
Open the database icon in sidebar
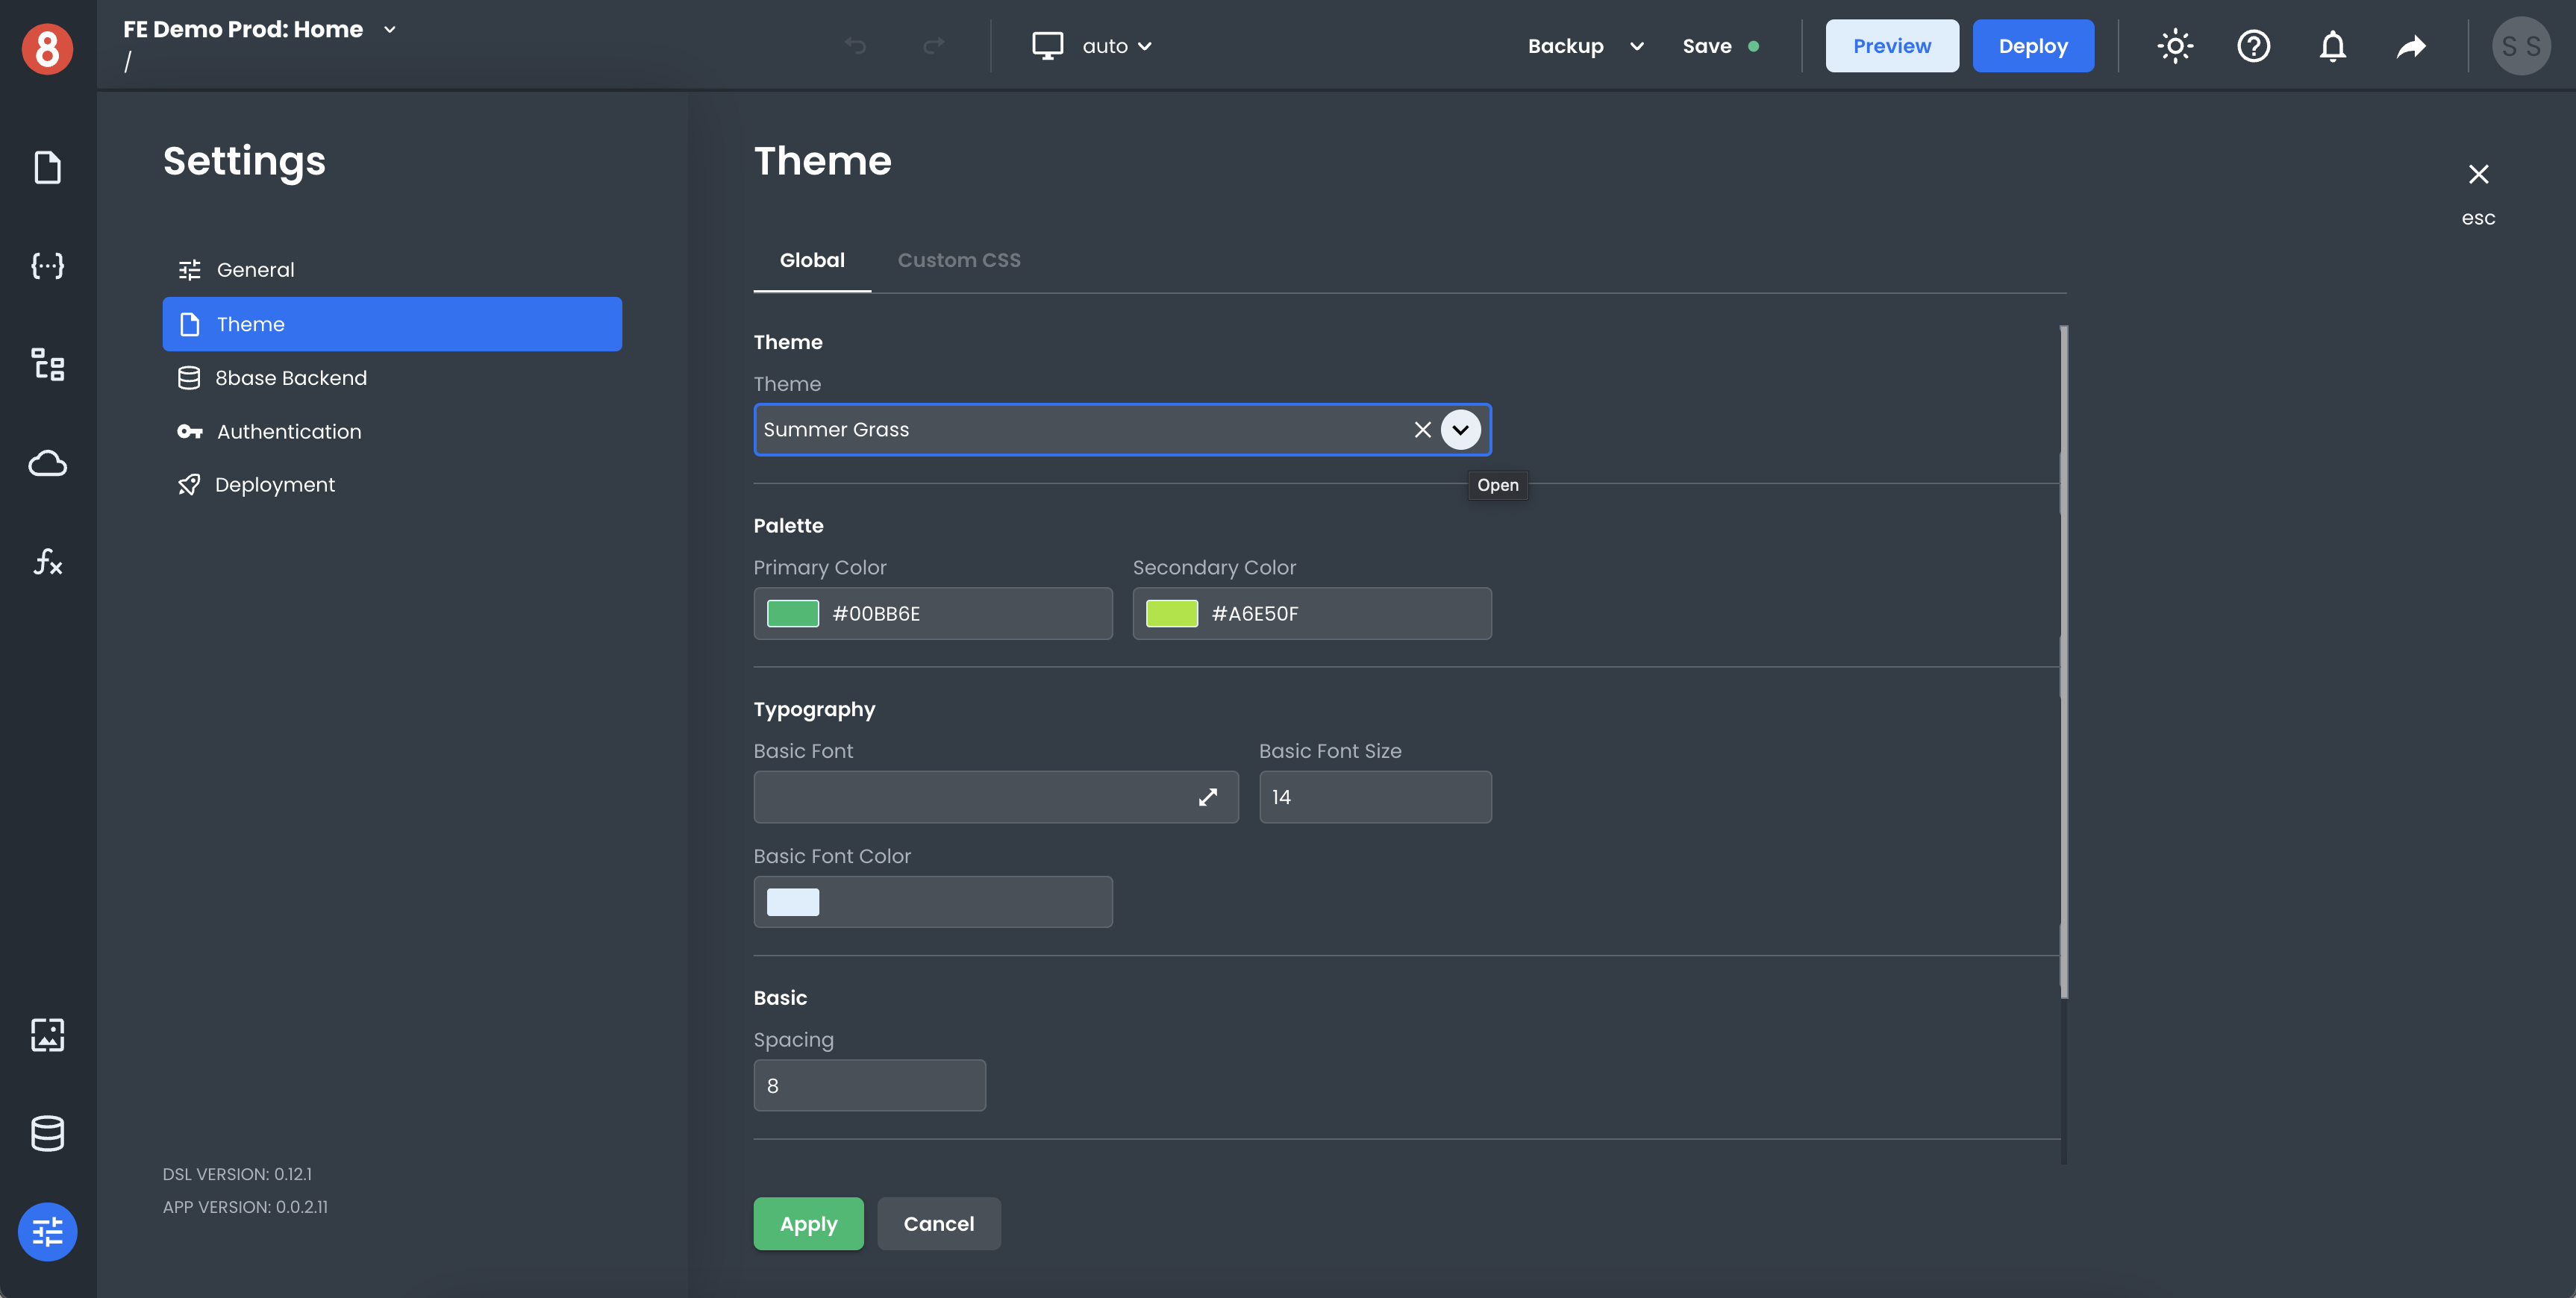click(47, 1133)
